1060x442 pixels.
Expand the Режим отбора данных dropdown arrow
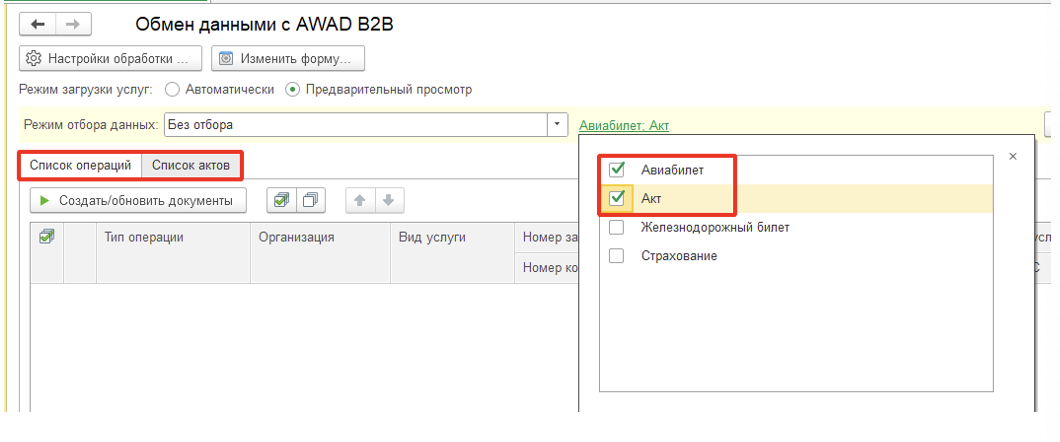pyautogui.click(x=557, y=125)
